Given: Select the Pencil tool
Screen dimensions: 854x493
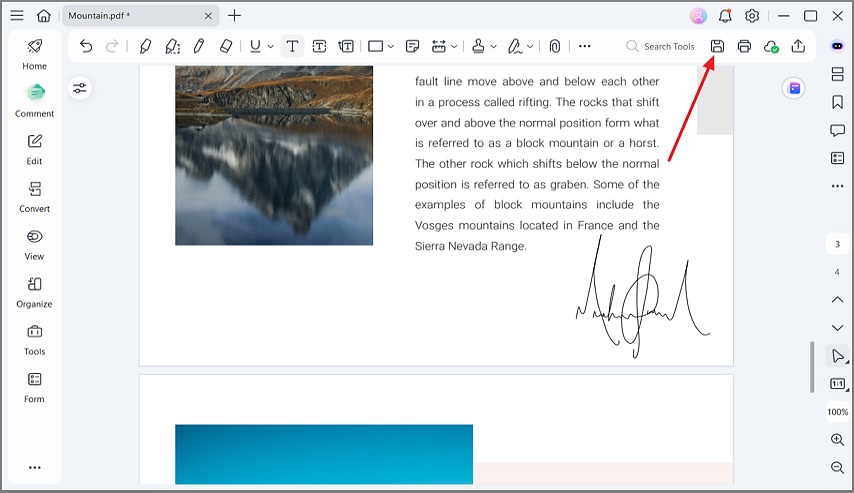Looking at the screenshot, I should 199,46.
